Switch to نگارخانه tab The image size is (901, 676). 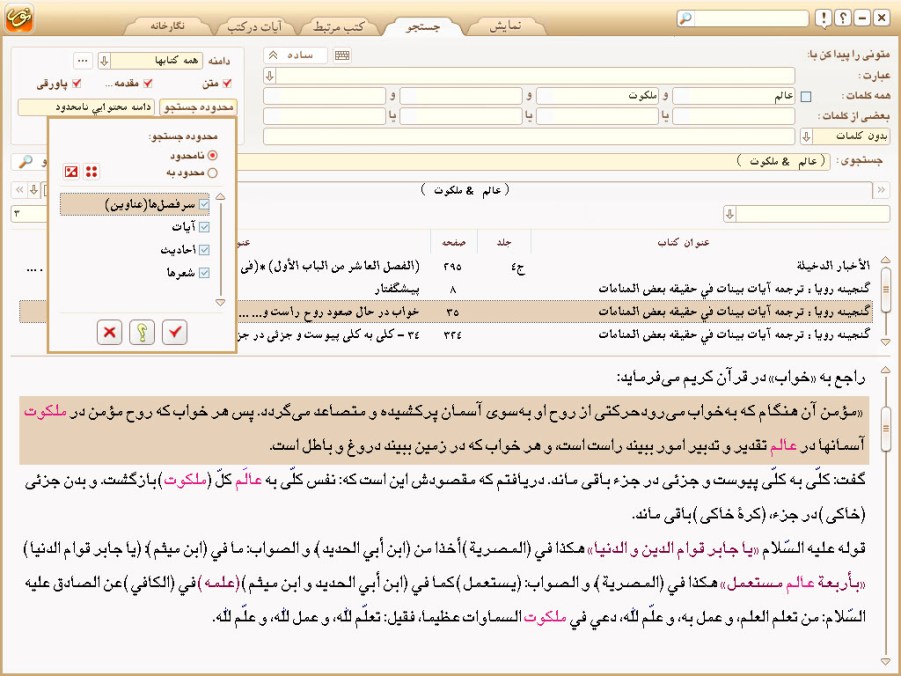tap(167, 26)
